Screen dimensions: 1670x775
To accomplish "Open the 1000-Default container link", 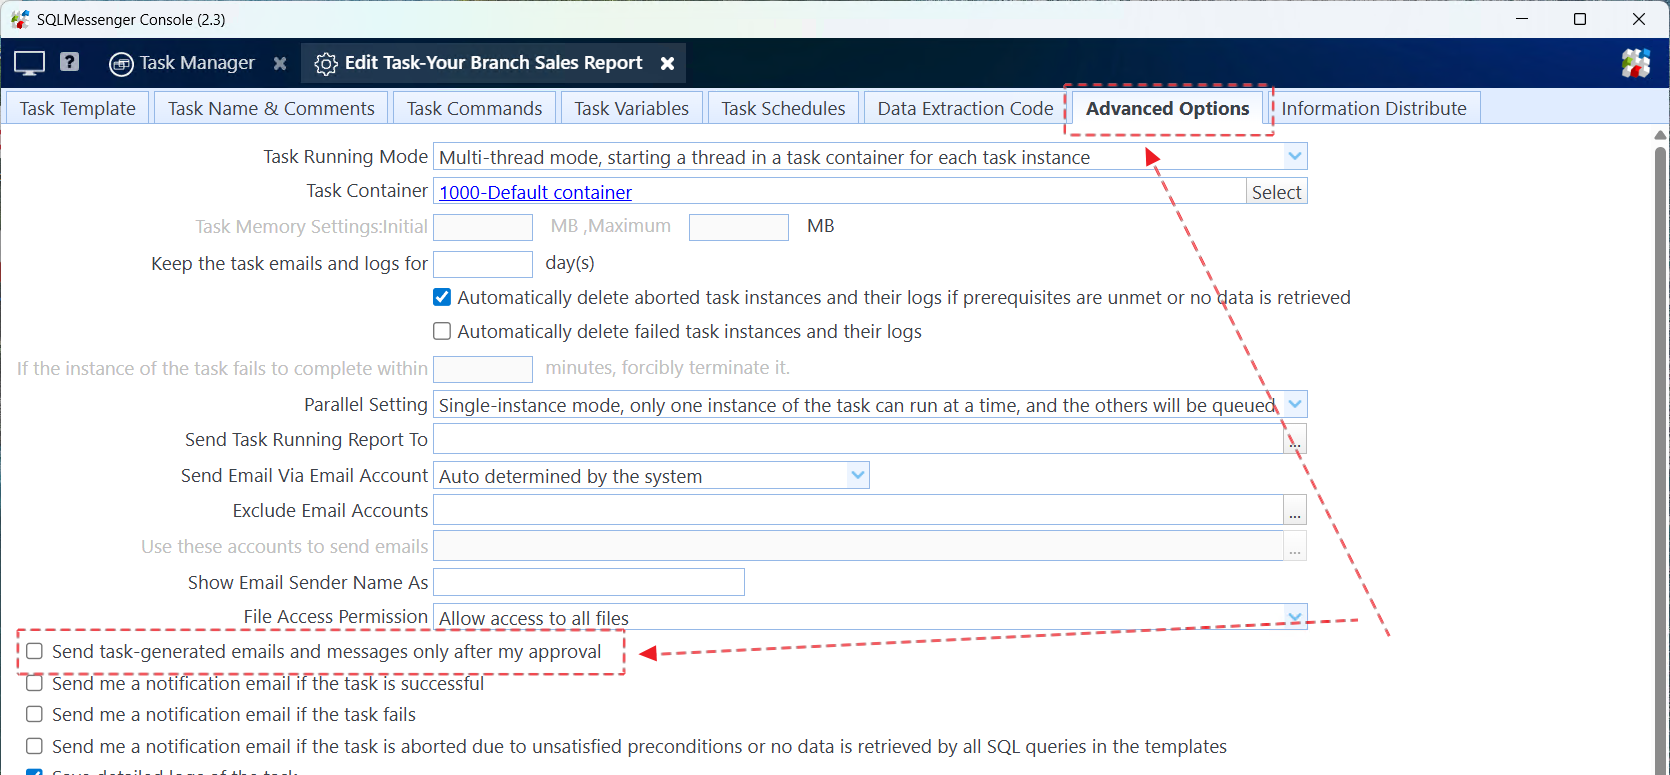I will click(x=535, y=192).
